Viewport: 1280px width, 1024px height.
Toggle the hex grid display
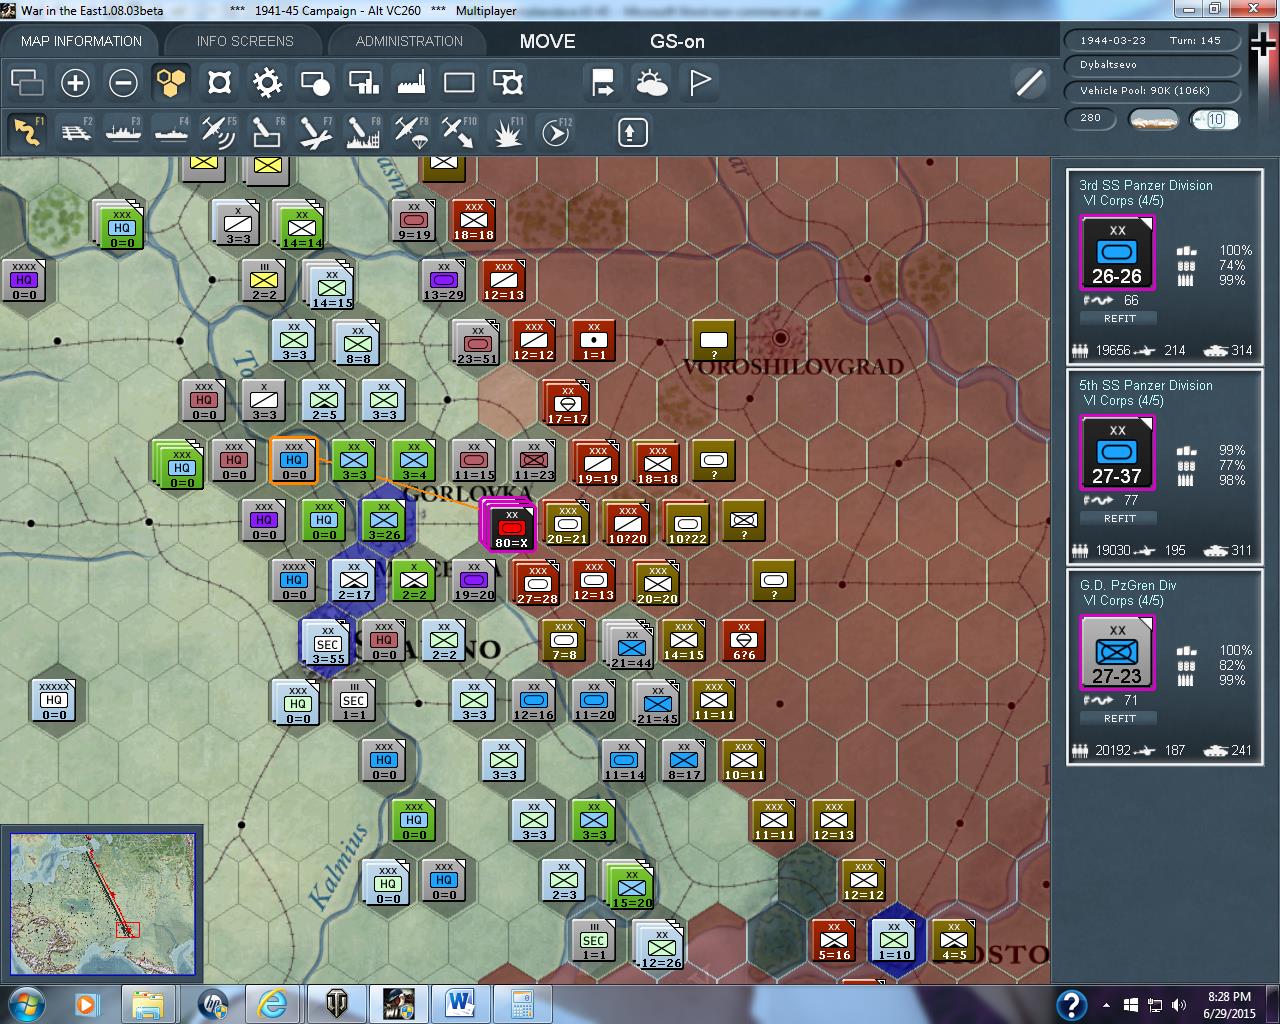pos(171,82)
